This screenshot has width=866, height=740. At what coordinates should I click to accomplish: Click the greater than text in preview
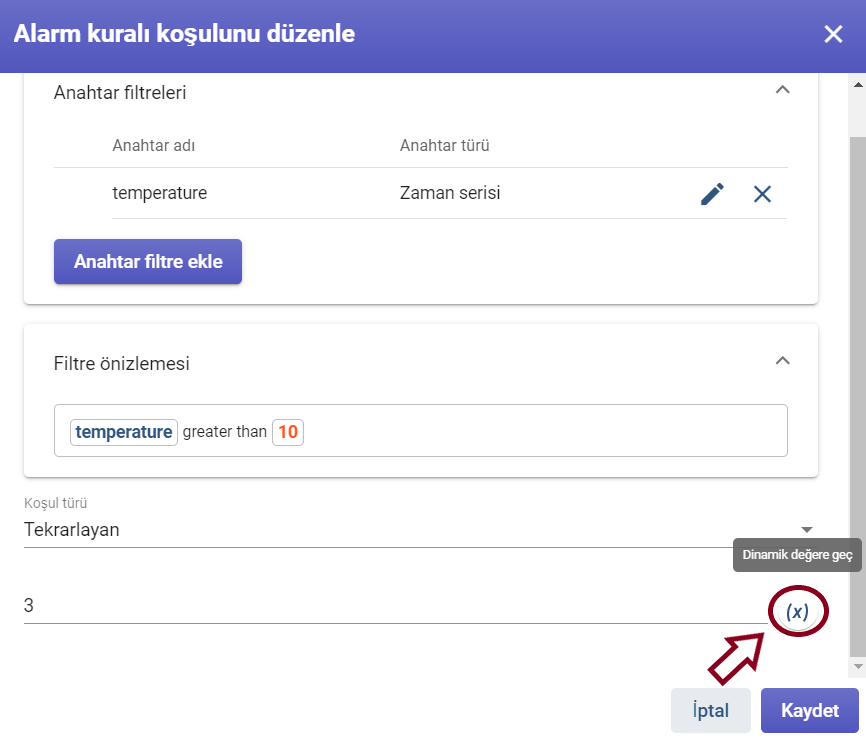point(225,432)
